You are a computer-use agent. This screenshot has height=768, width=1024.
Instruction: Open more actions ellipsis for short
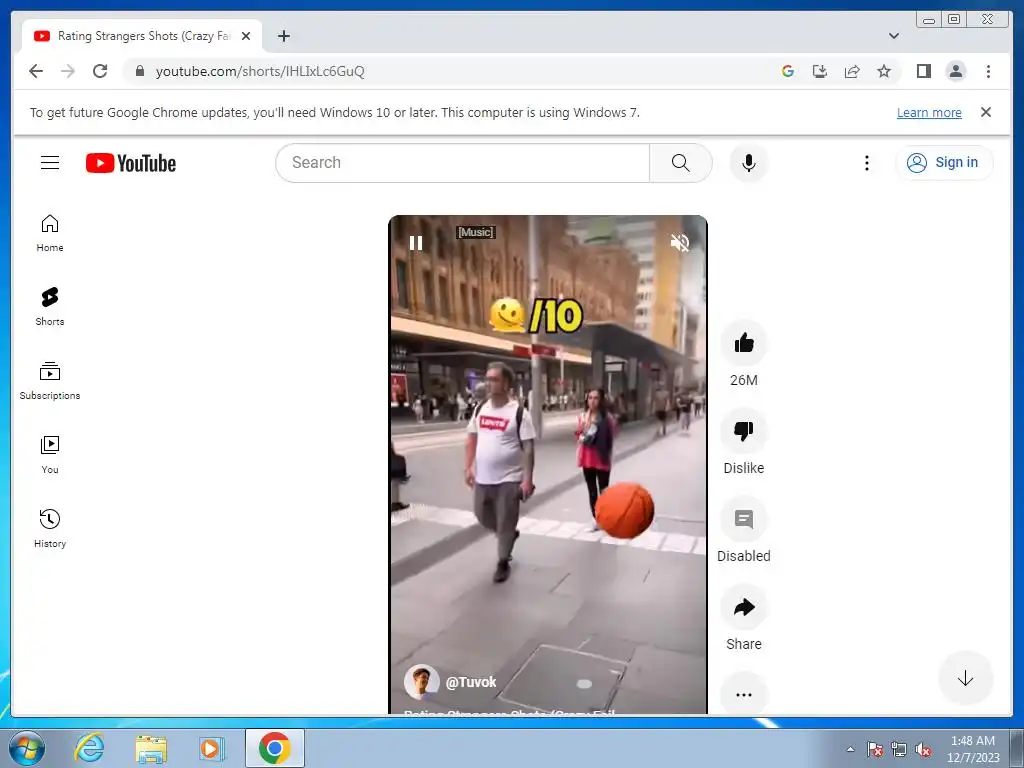744,694
